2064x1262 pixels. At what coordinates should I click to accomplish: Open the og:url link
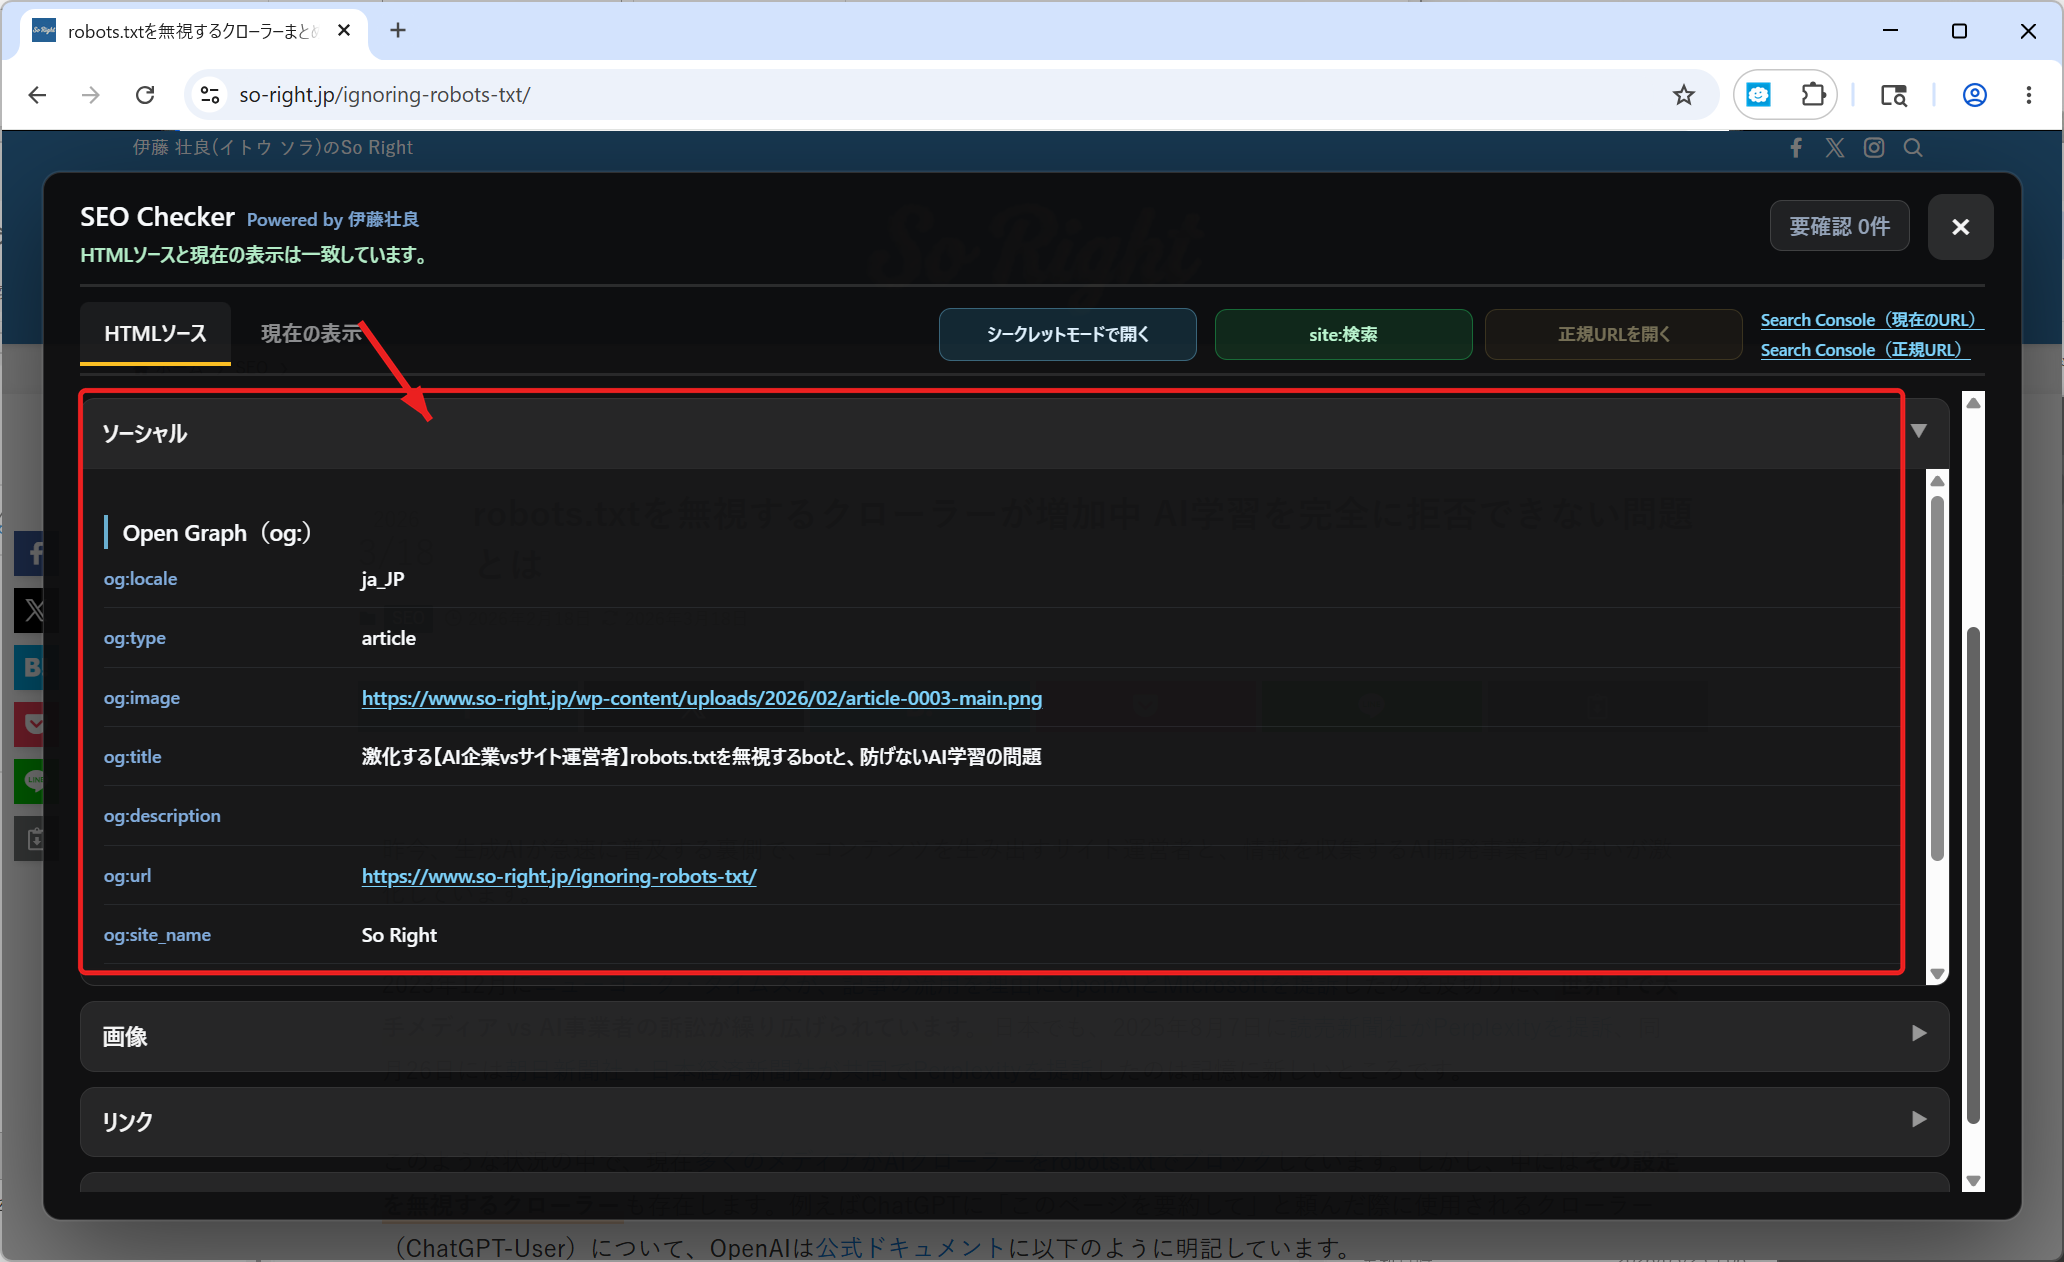coord(559,876)
